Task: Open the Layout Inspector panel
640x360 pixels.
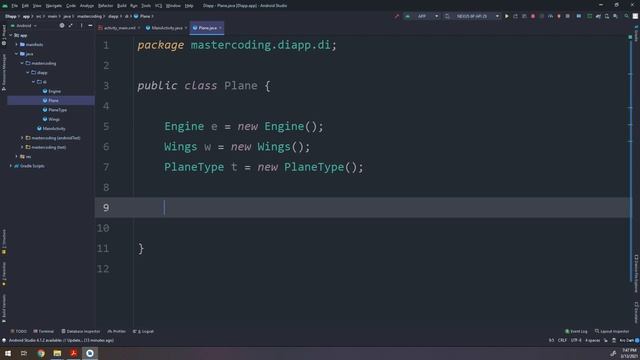Action: tap(612, 331)
